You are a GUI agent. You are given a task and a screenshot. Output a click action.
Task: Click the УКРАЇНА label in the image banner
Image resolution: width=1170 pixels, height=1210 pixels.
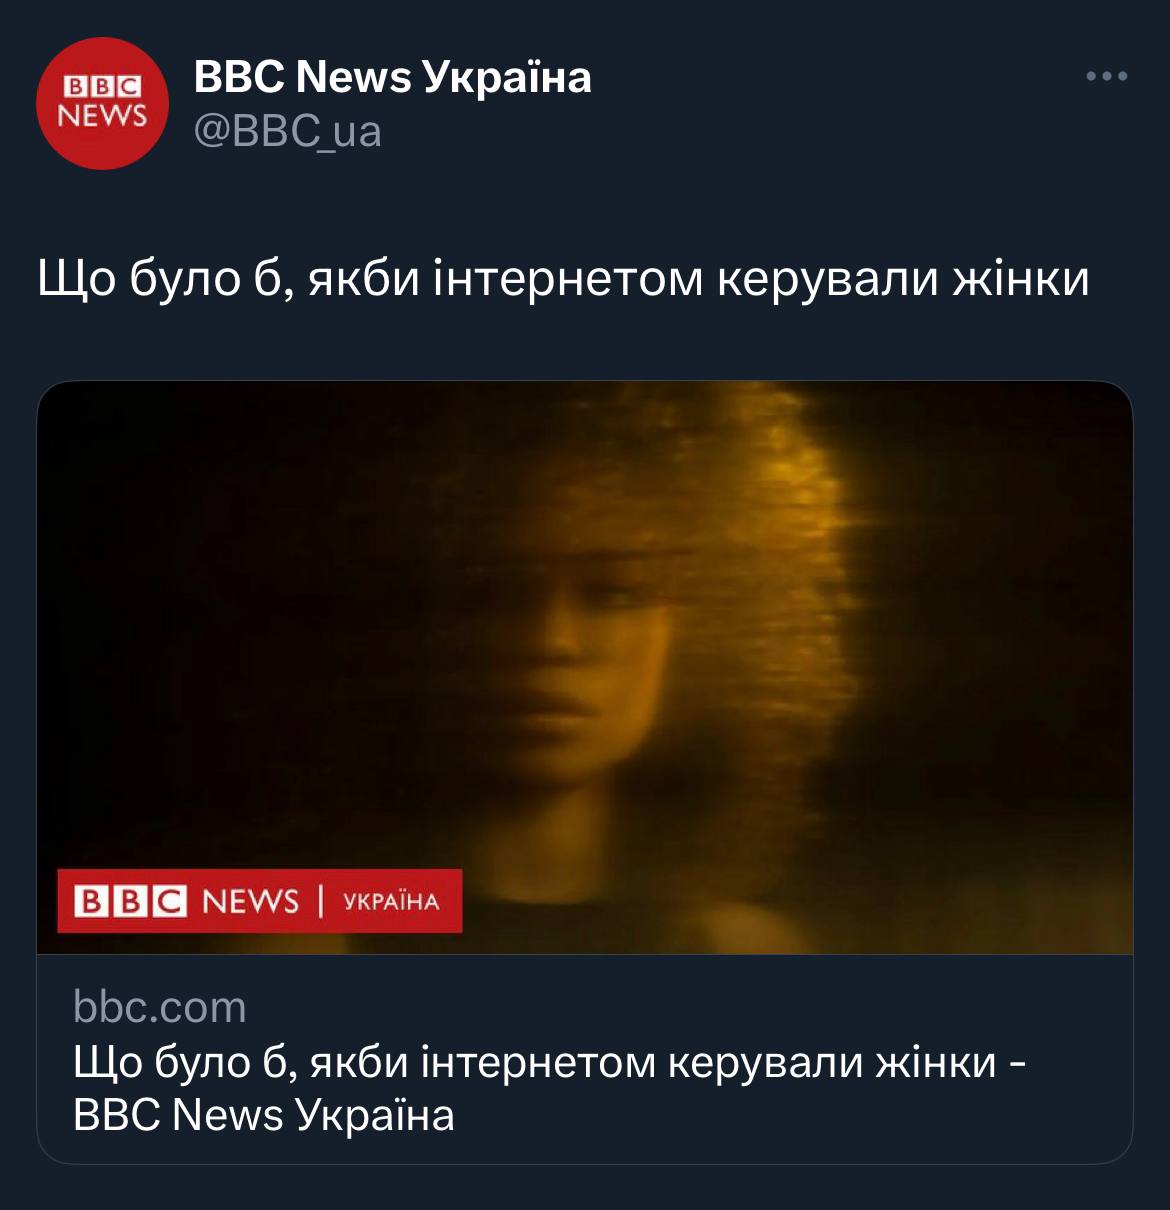391,901
